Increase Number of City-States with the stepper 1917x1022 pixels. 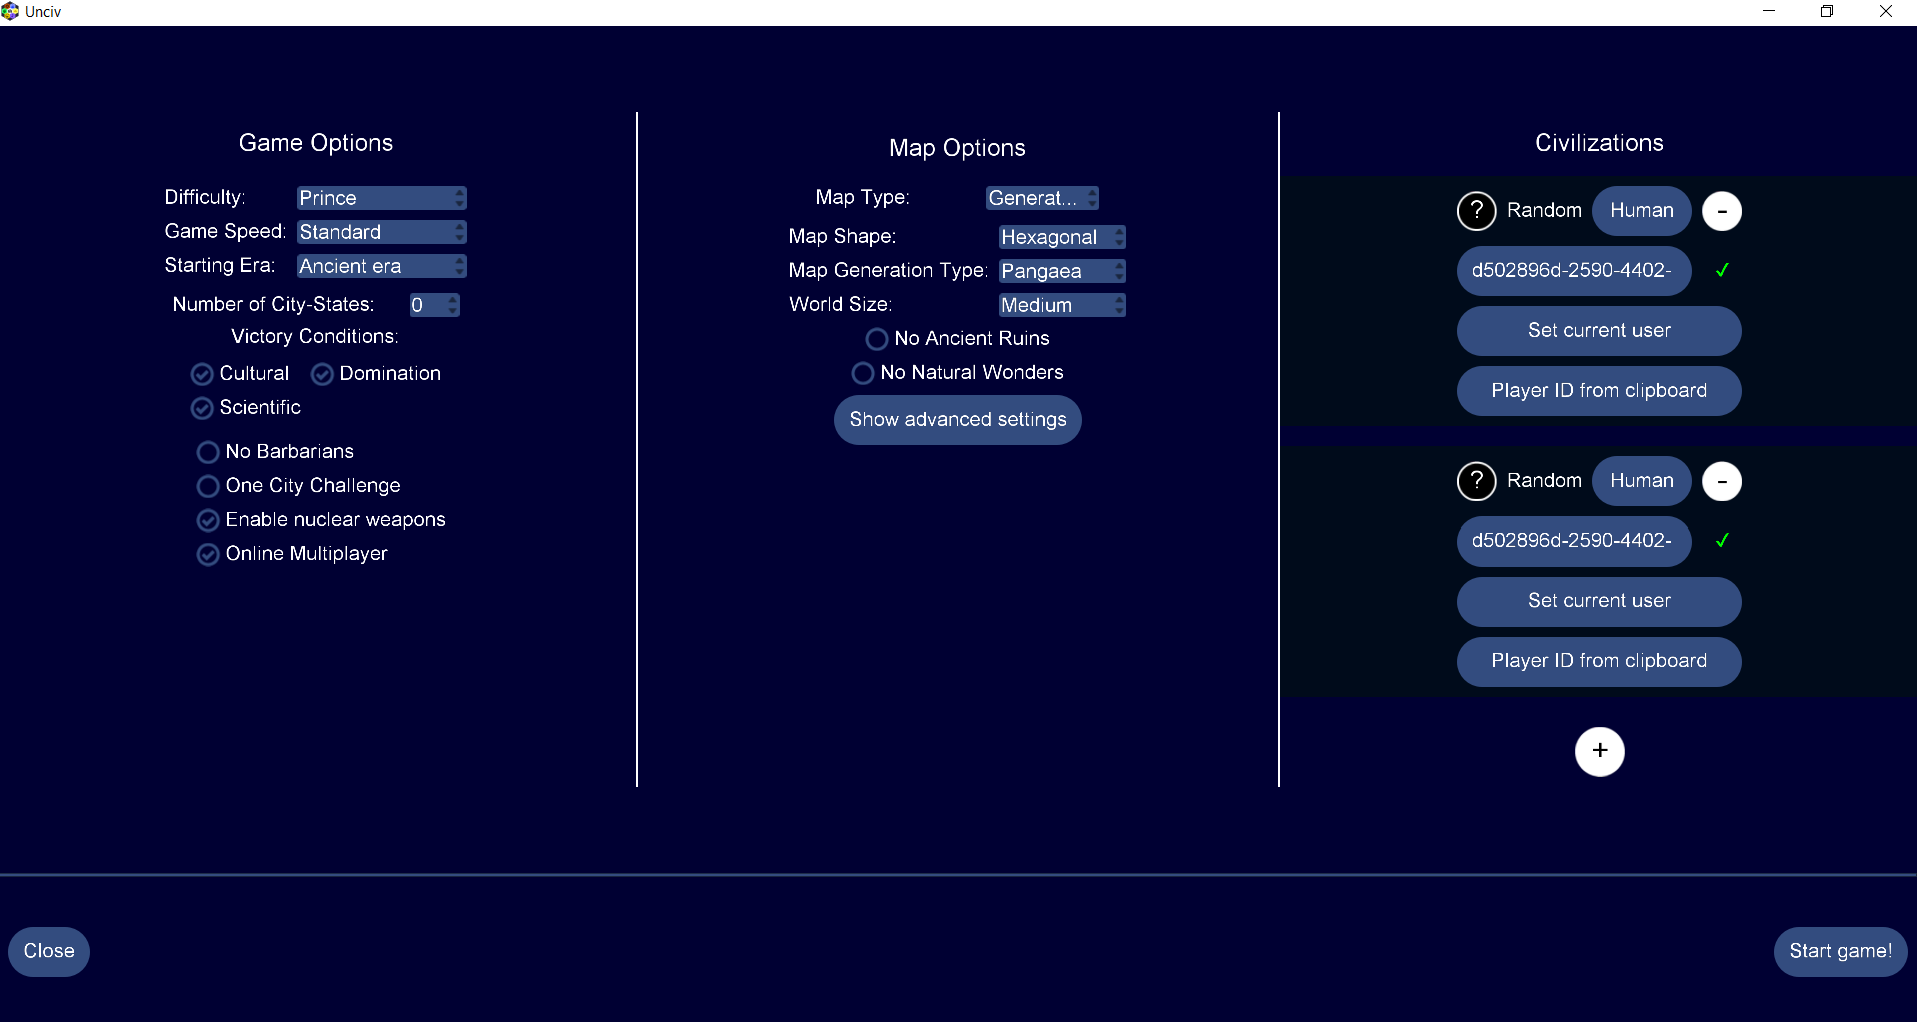[452, 299]
